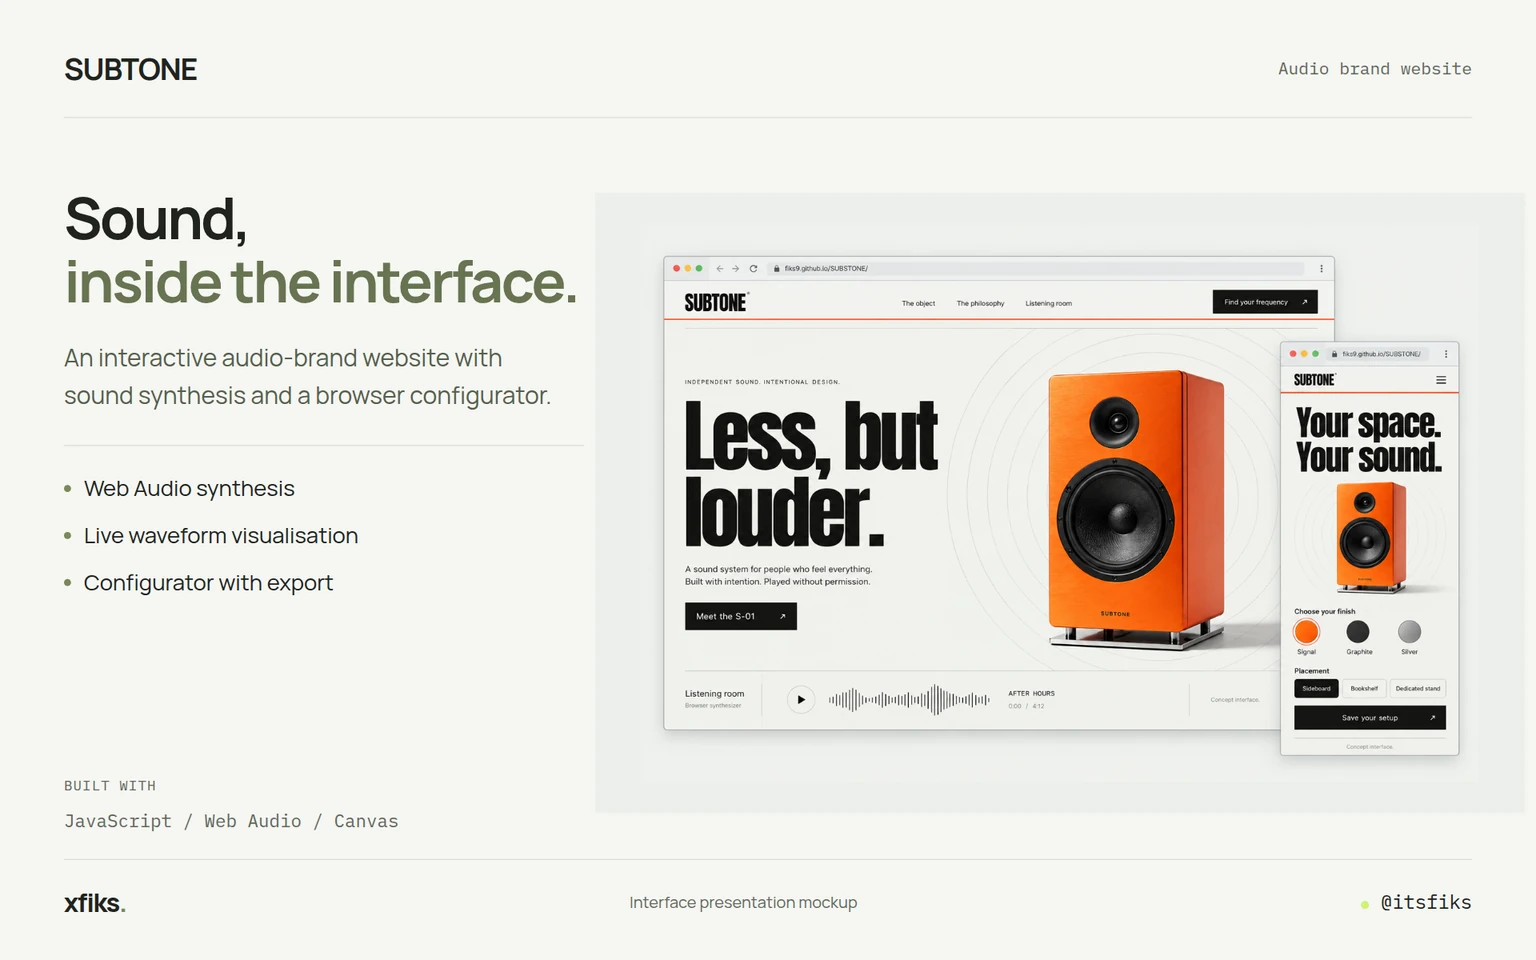Click the padlock icon in the desktop address bar
Image resolution: width=1536 pixels, height=960 pixels.
tap(776, 268)
